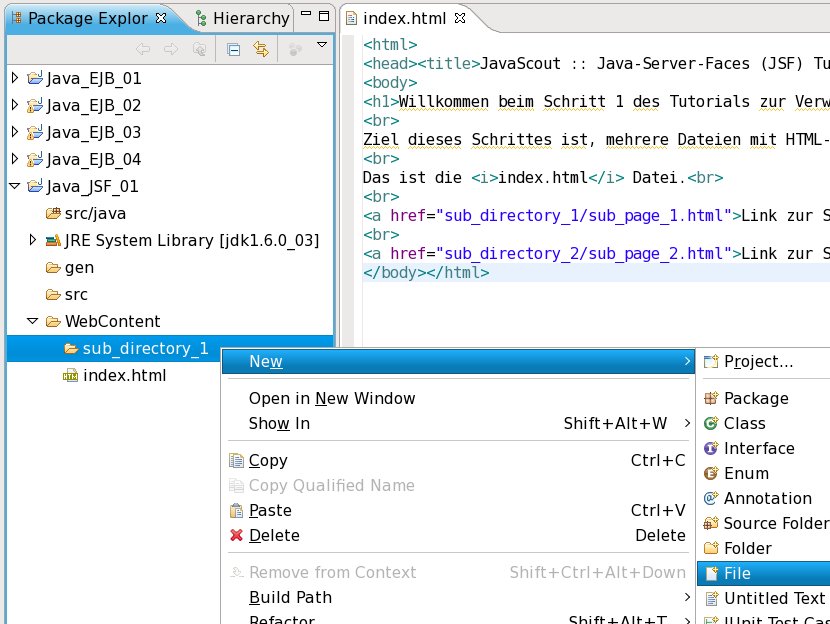Click the red Delete icon
This screenshot has height=624, width=830.
(x=237, y=536)
